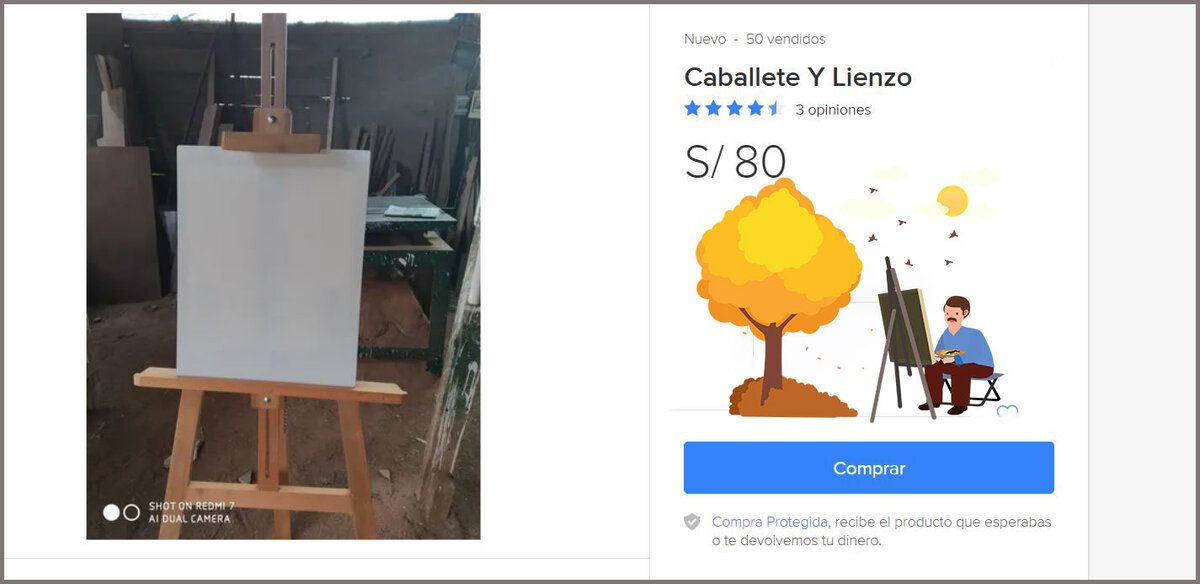Open the 3 opiniones reviews link
The image size is (1200, 584).
click(833, 110)
